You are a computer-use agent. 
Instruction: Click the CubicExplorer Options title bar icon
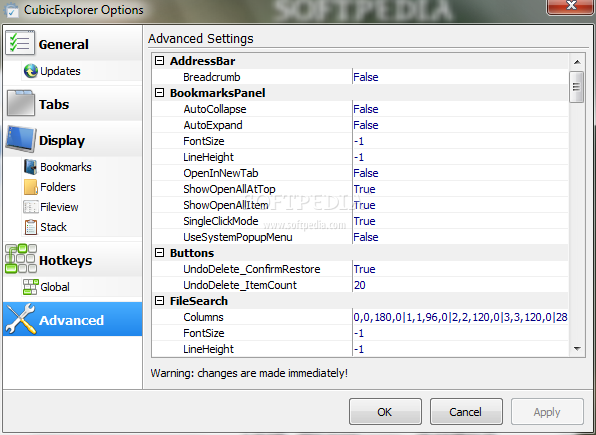point(11,10)
